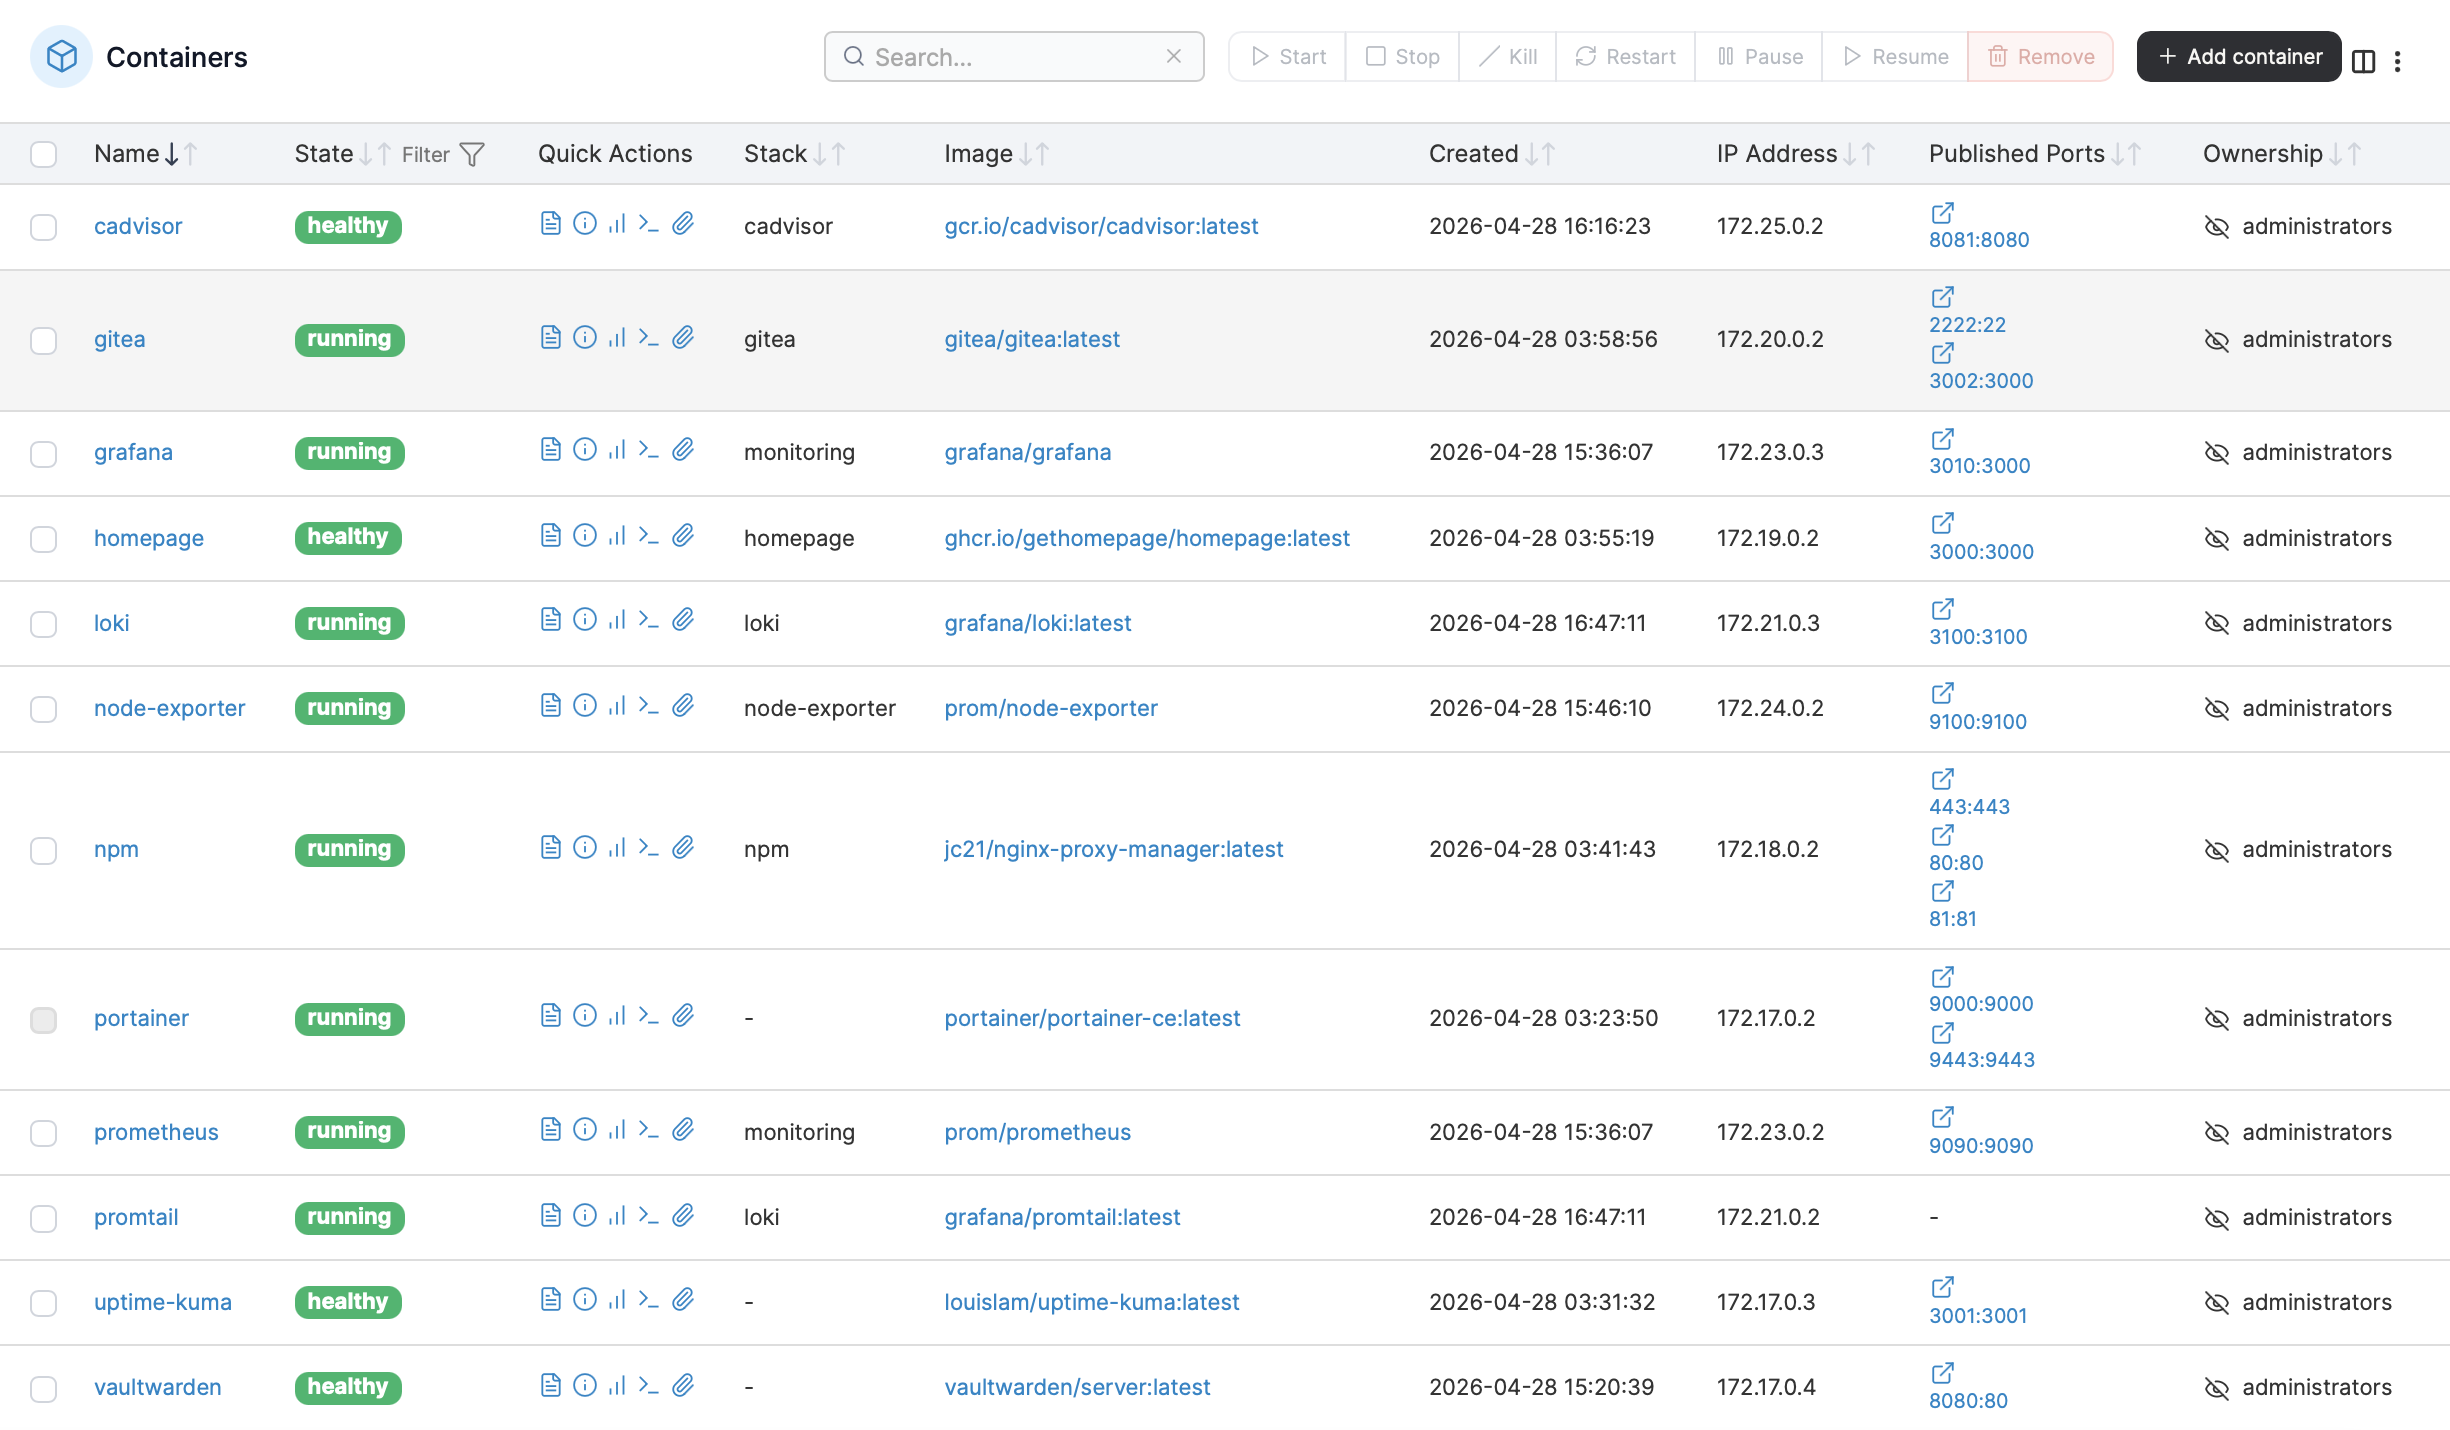Open exec console icon for gitea container

tap(649, 337)
